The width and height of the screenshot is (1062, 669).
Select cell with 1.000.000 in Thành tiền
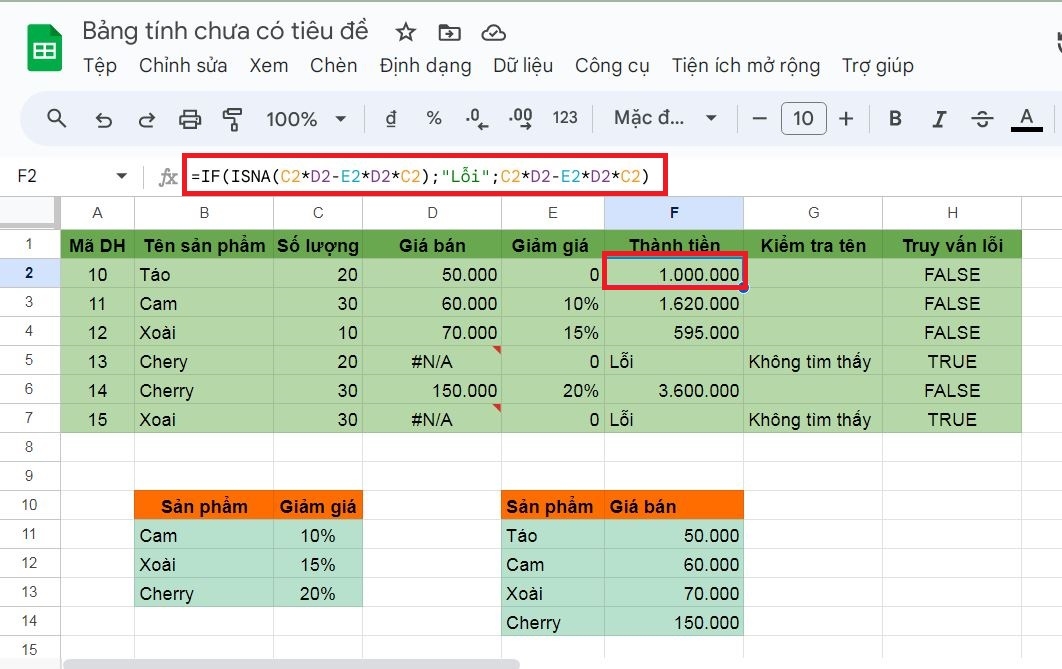pyautogui.click(x=674, y=274)
